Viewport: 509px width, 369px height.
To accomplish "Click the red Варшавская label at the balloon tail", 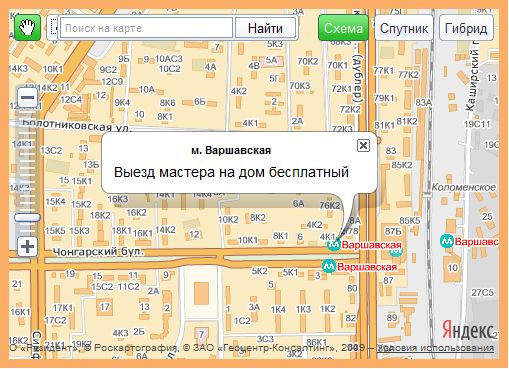I will click(372, 245).
